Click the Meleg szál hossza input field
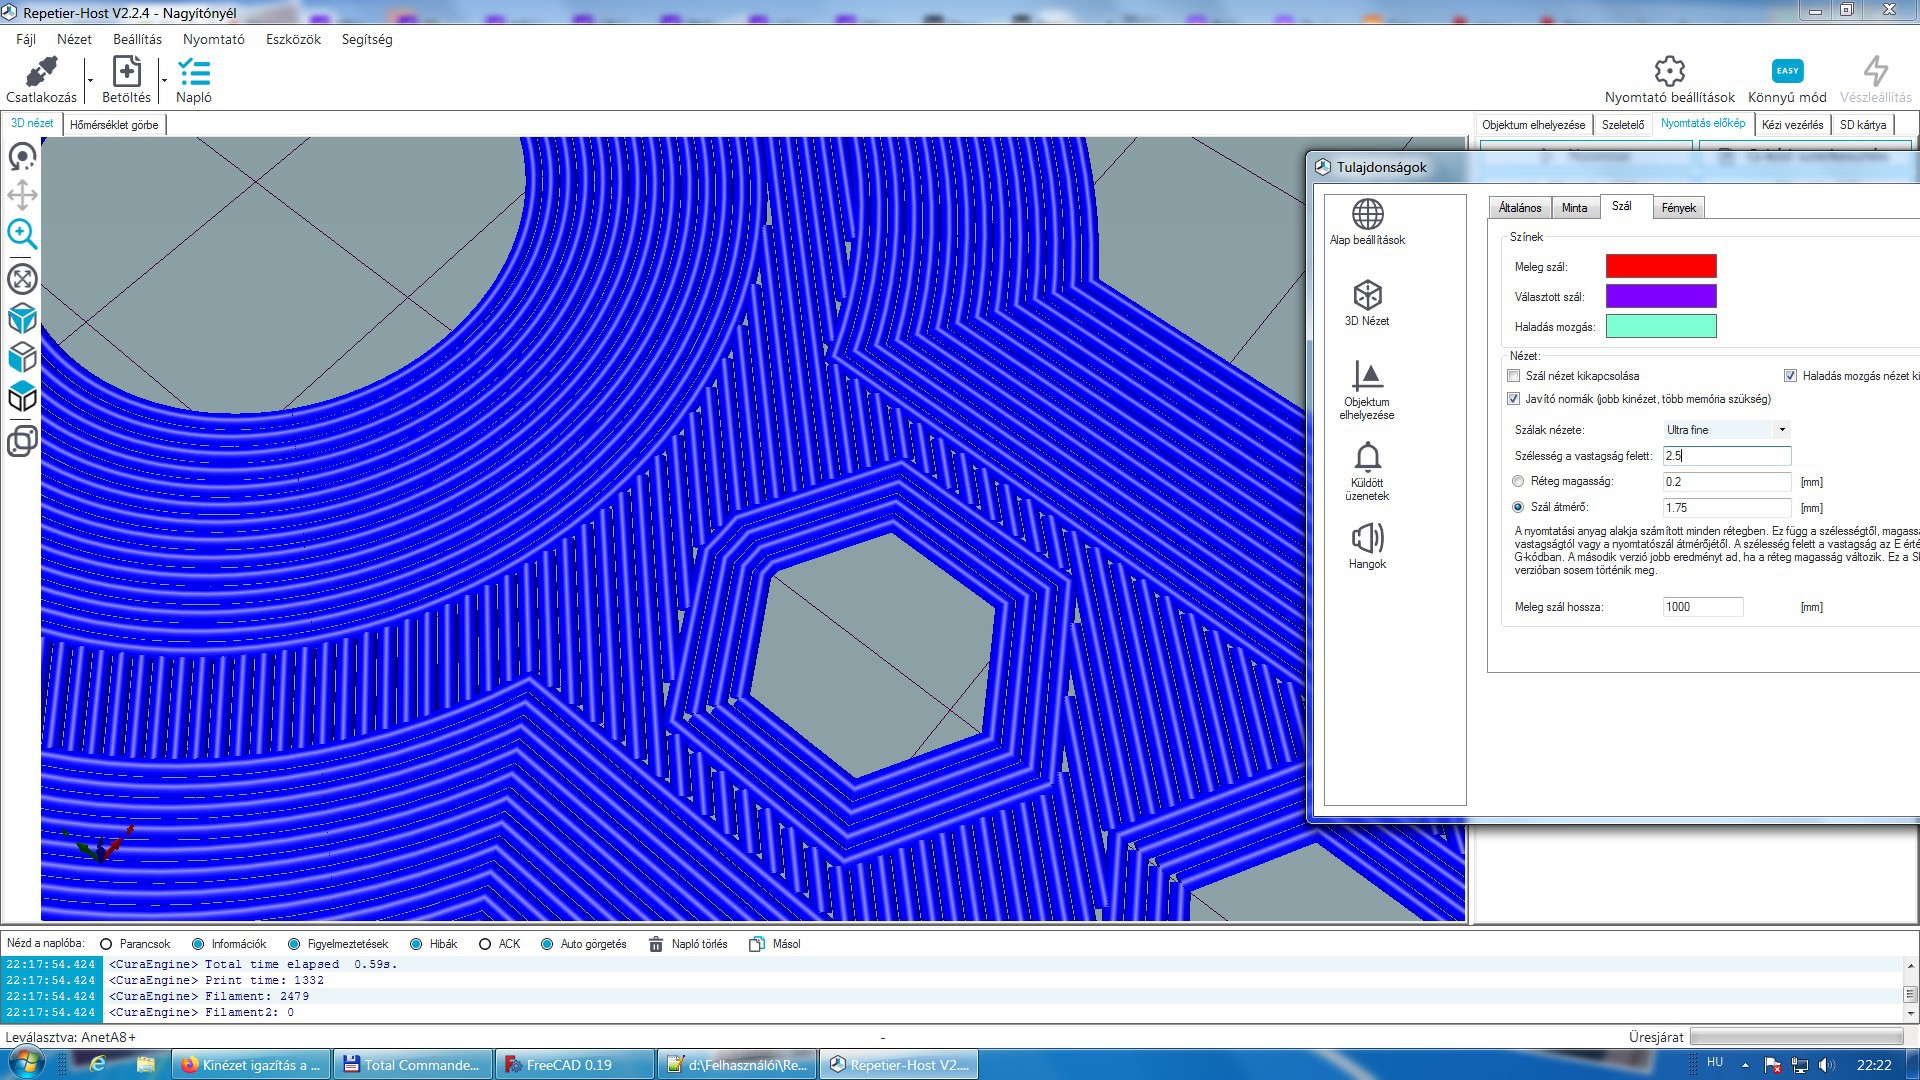The width and height of the screenshot is (1920, 1080). 1702,607
